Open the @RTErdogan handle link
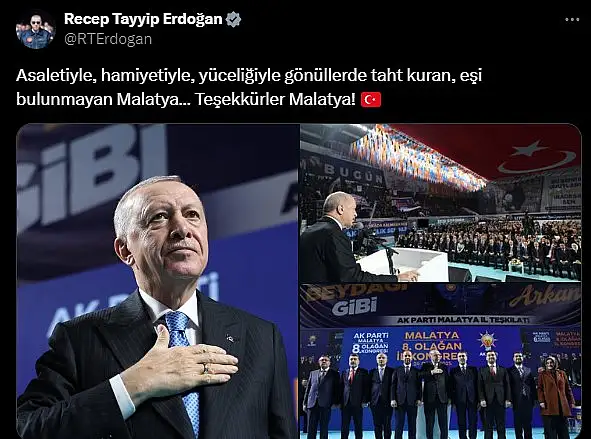Image resolution: width=591 pixels, height=439 pixels. [x=108, y=39]
